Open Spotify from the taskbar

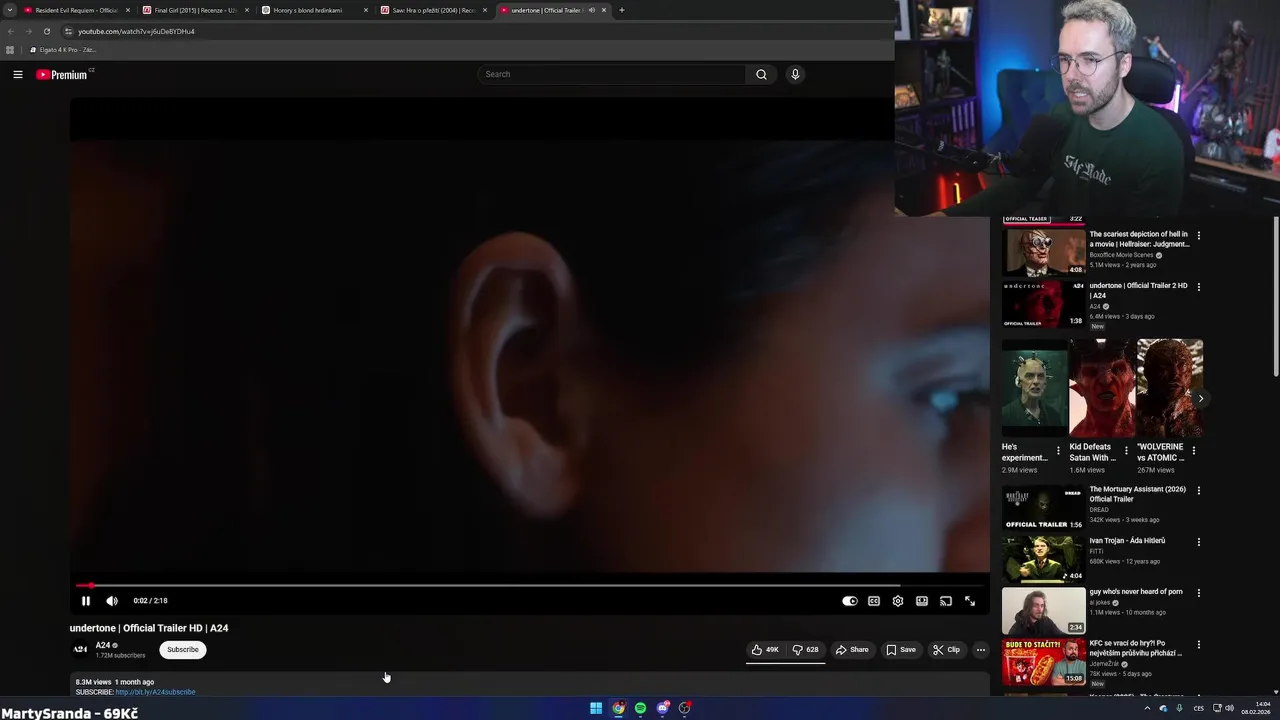(x=640, y=708)
